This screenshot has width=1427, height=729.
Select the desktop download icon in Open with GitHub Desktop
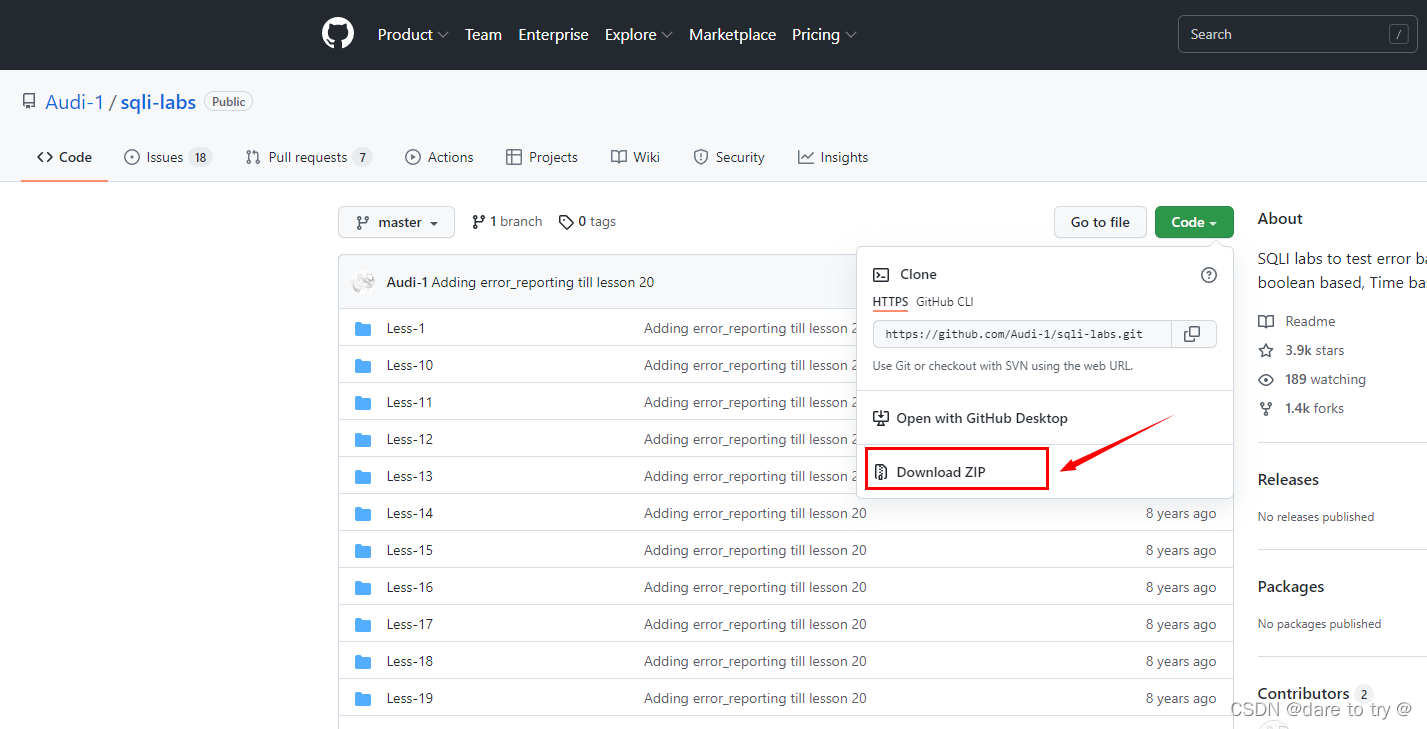pyautogui.click(x=881, y=418)
